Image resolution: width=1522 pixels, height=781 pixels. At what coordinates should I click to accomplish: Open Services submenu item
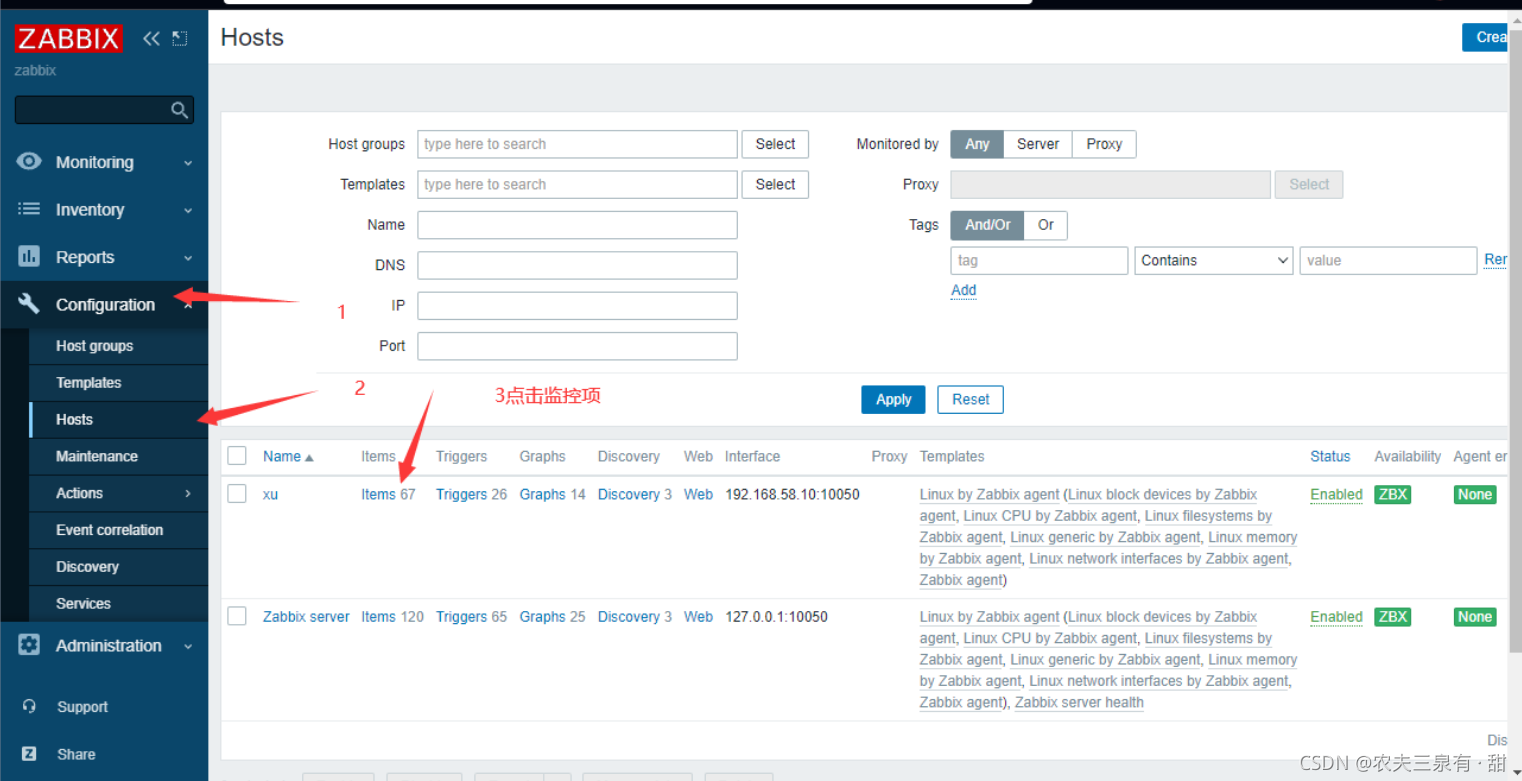(83, 604)
